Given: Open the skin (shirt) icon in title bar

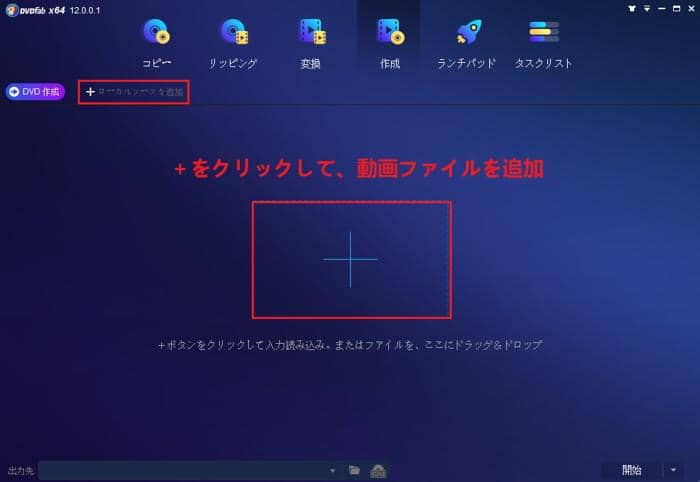Looking at the screenshot, I should click(x=632, y=8).
